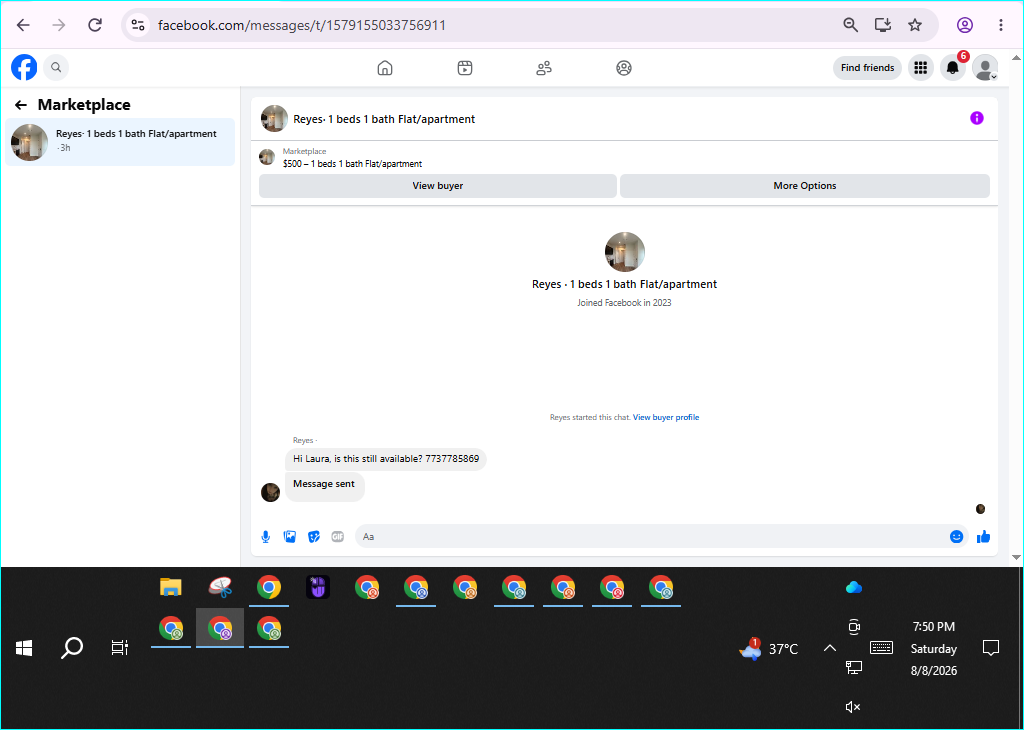View site information icon in address bar
Image resolution: width=1024 pixels, height=730 pixels.
(138, 25)
